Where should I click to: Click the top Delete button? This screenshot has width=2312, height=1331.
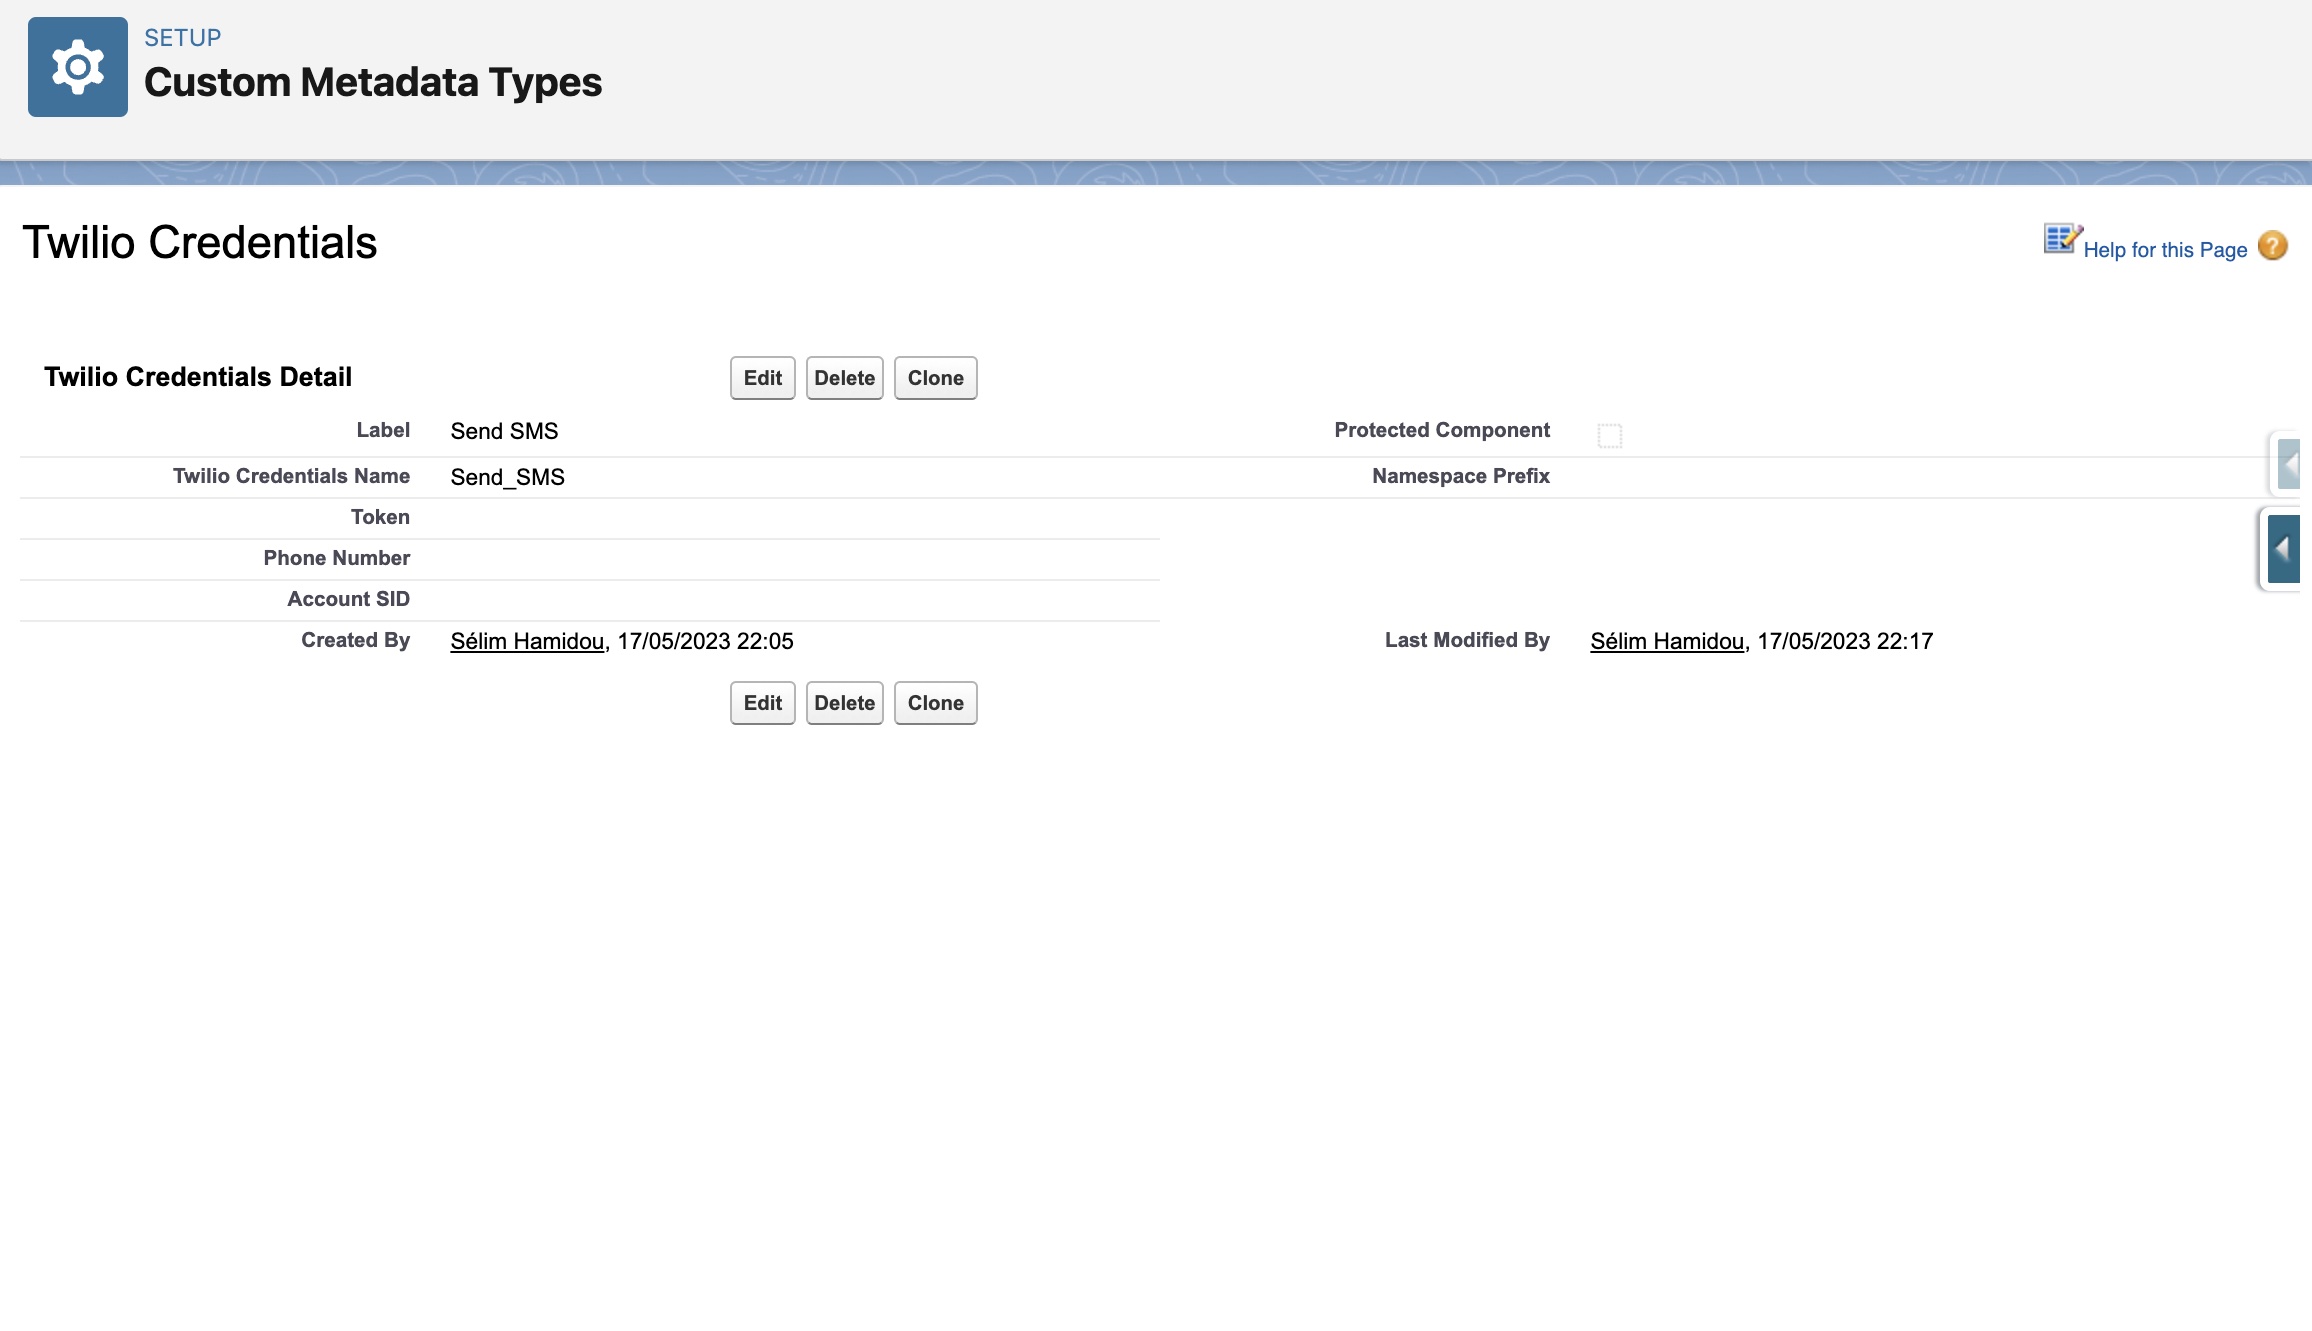click(x=845, y=378)
